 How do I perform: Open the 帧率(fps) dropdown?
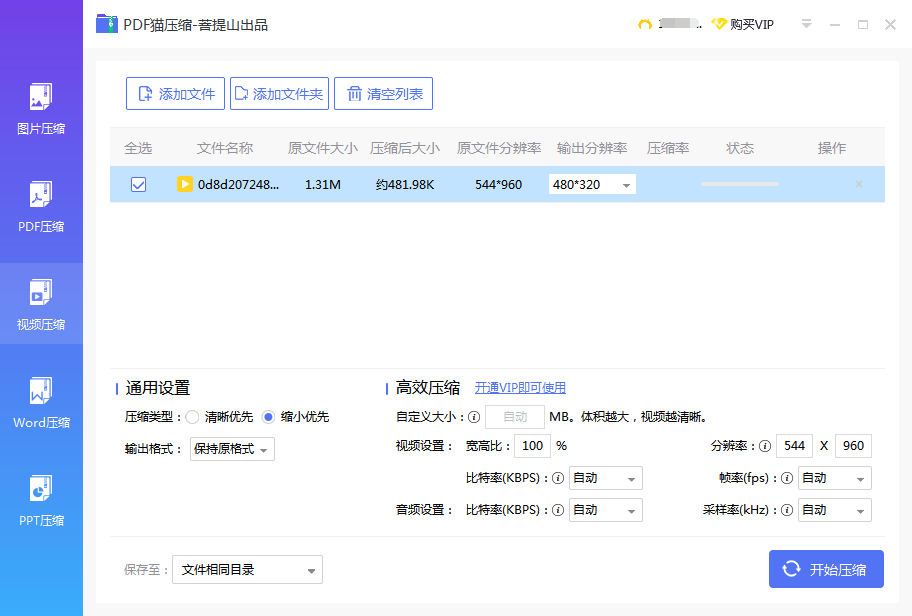[835, 478]
